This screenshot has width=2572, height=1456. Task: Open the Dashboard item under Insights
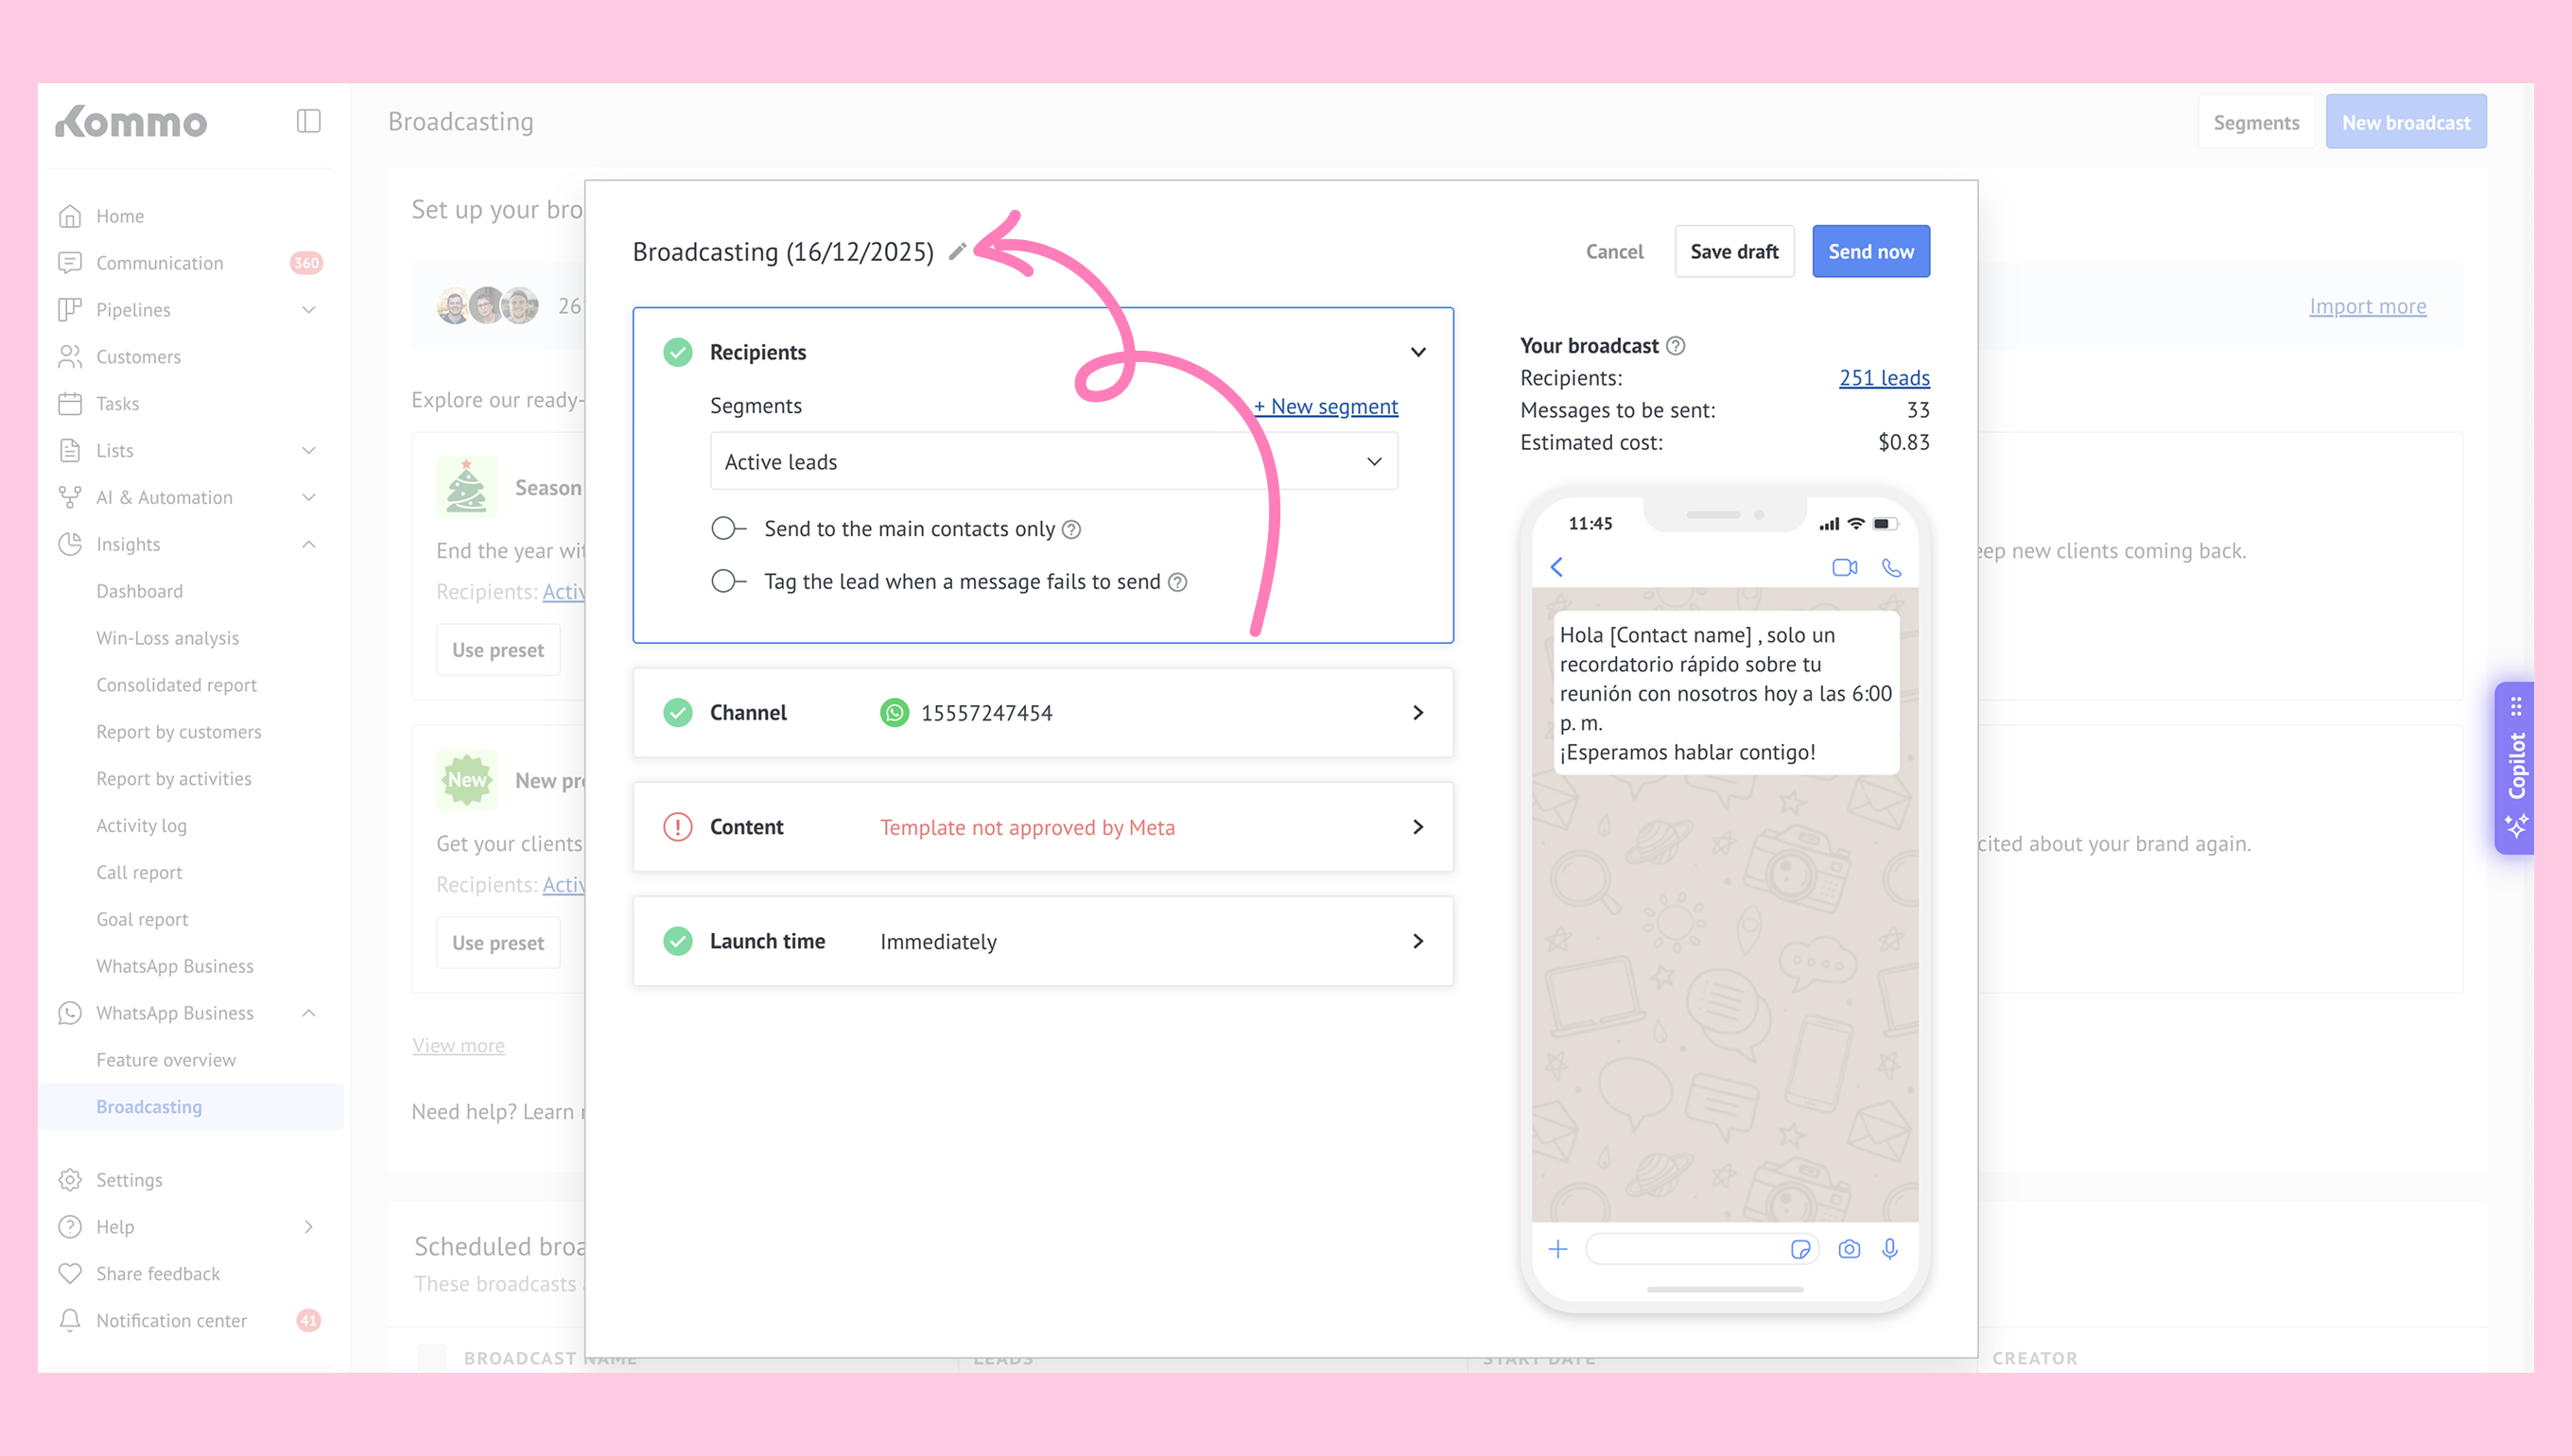click(x=139, y=591)
